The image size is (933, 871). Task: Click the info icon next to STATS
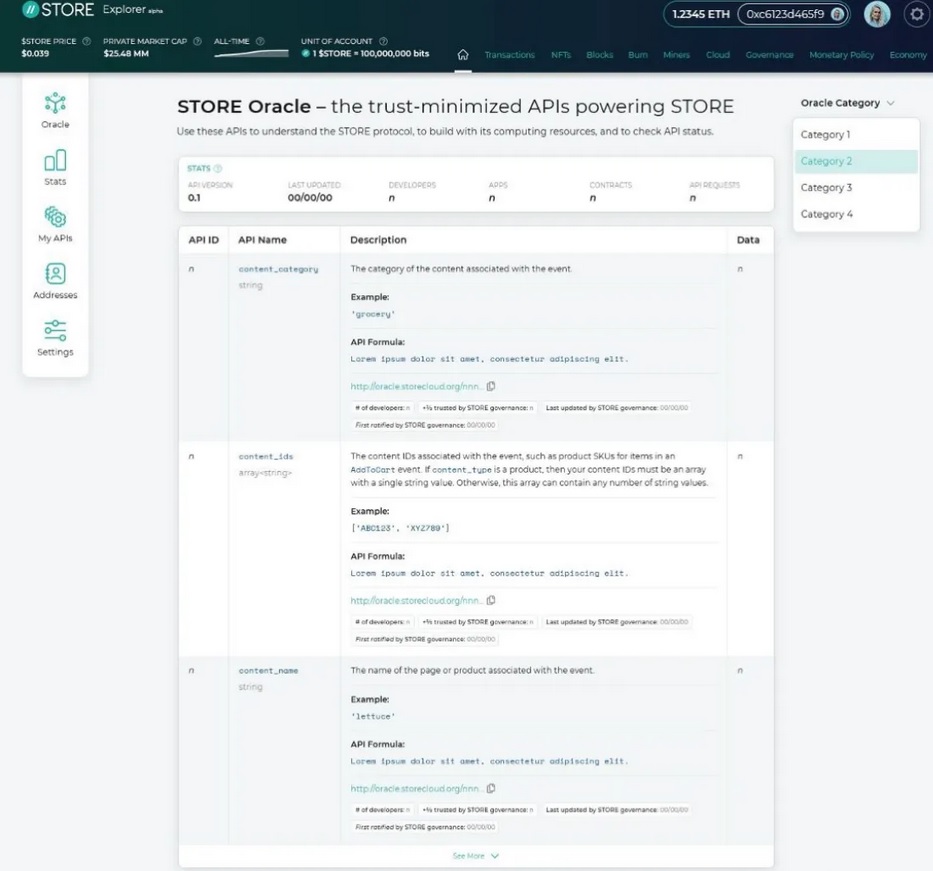coord(218,169)
